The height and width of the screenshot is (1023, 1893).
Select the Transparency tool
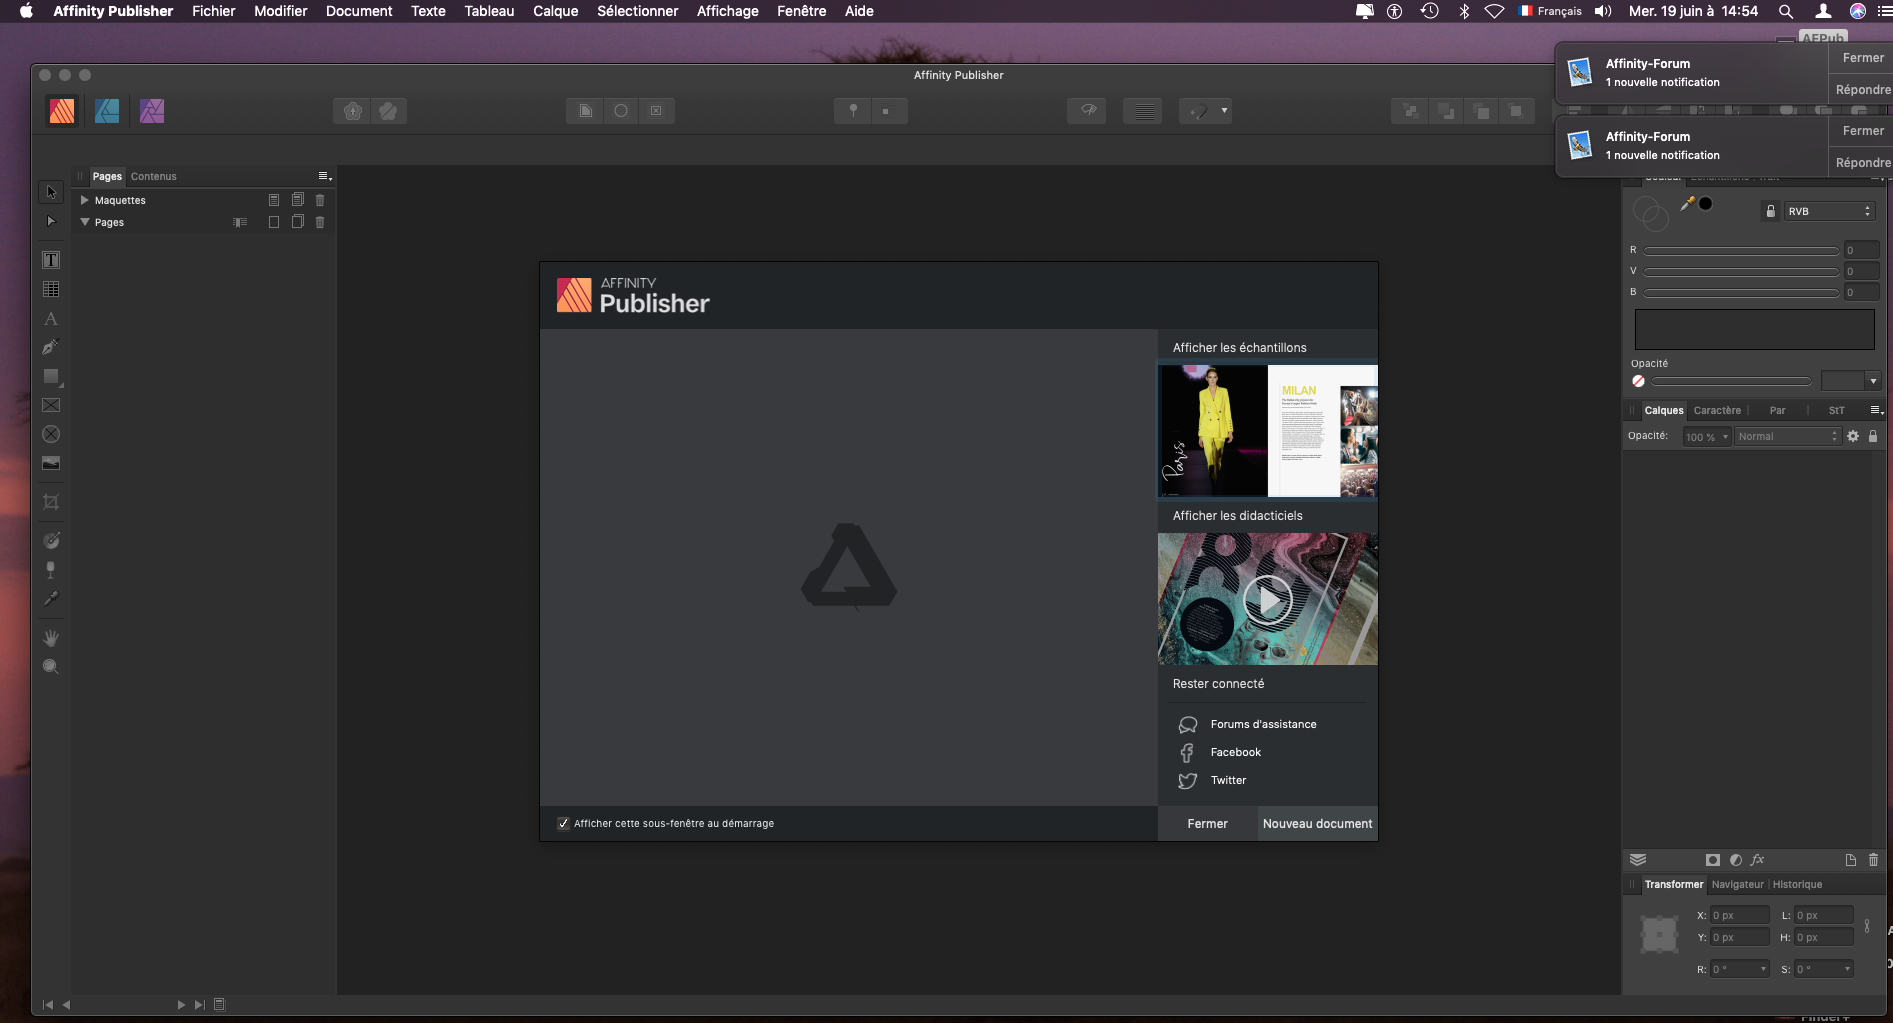pyautogui.click(x=51, y=569)
